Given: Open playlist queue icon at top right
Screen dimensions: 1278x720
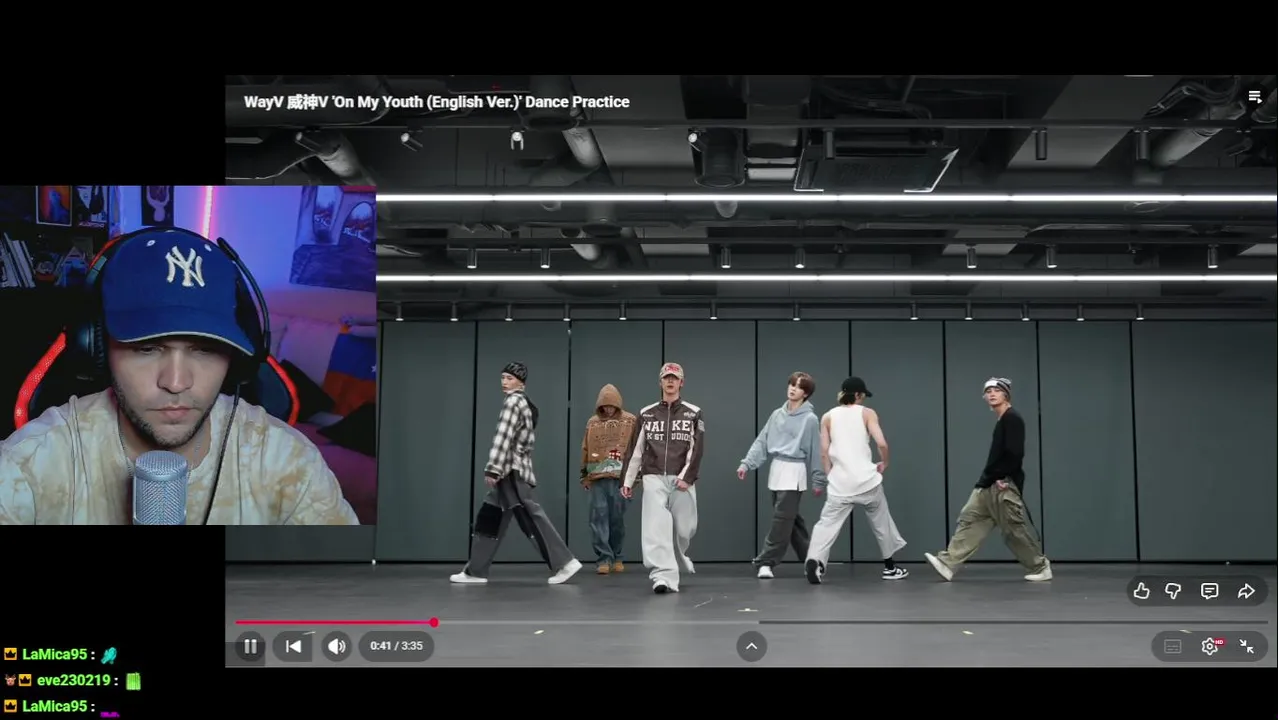Looking at the screenshot, I should tap(1254, 97).
